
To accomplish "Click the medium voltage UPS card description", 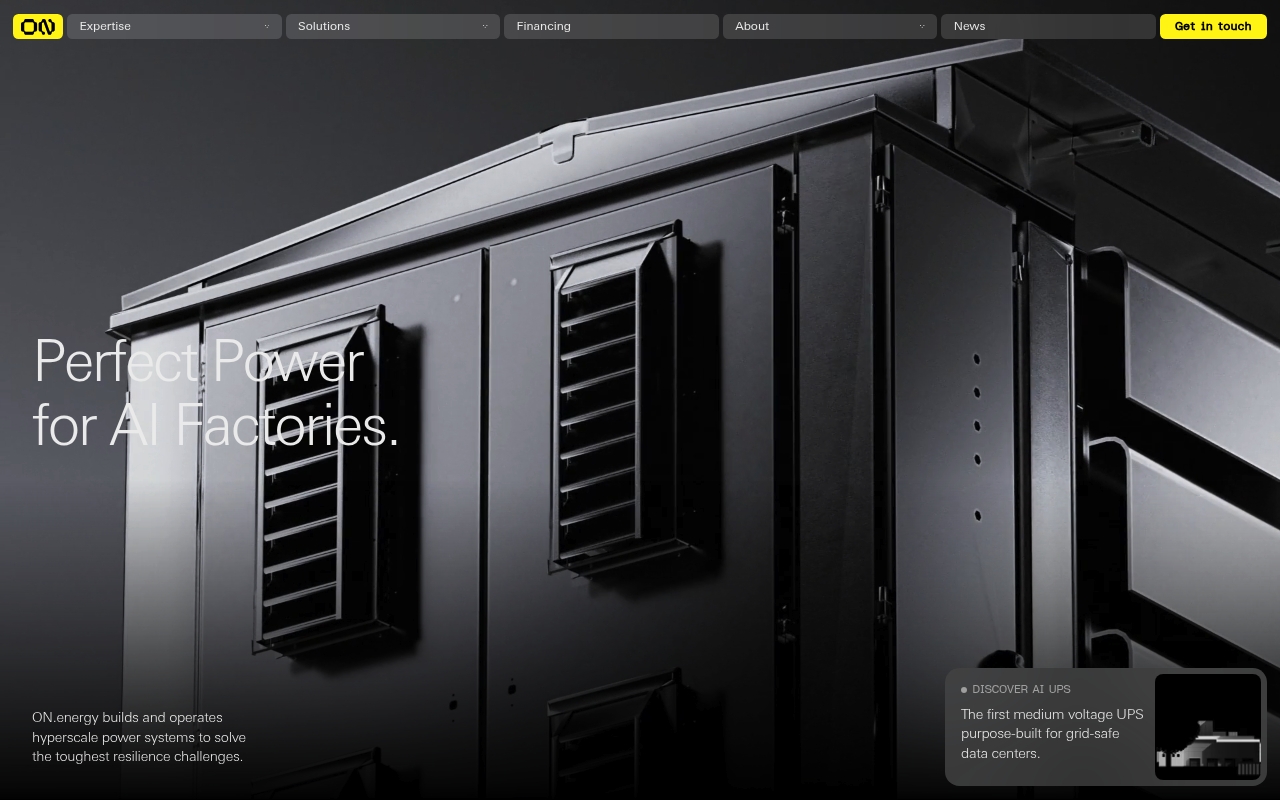I will 1052,734.
